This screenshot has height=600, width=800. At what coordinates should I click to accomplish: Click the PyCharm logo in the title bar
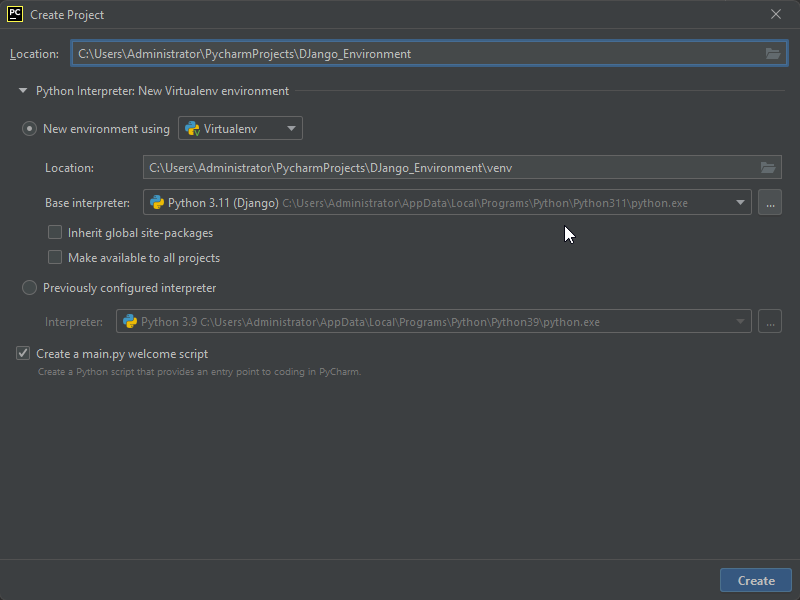15,14
